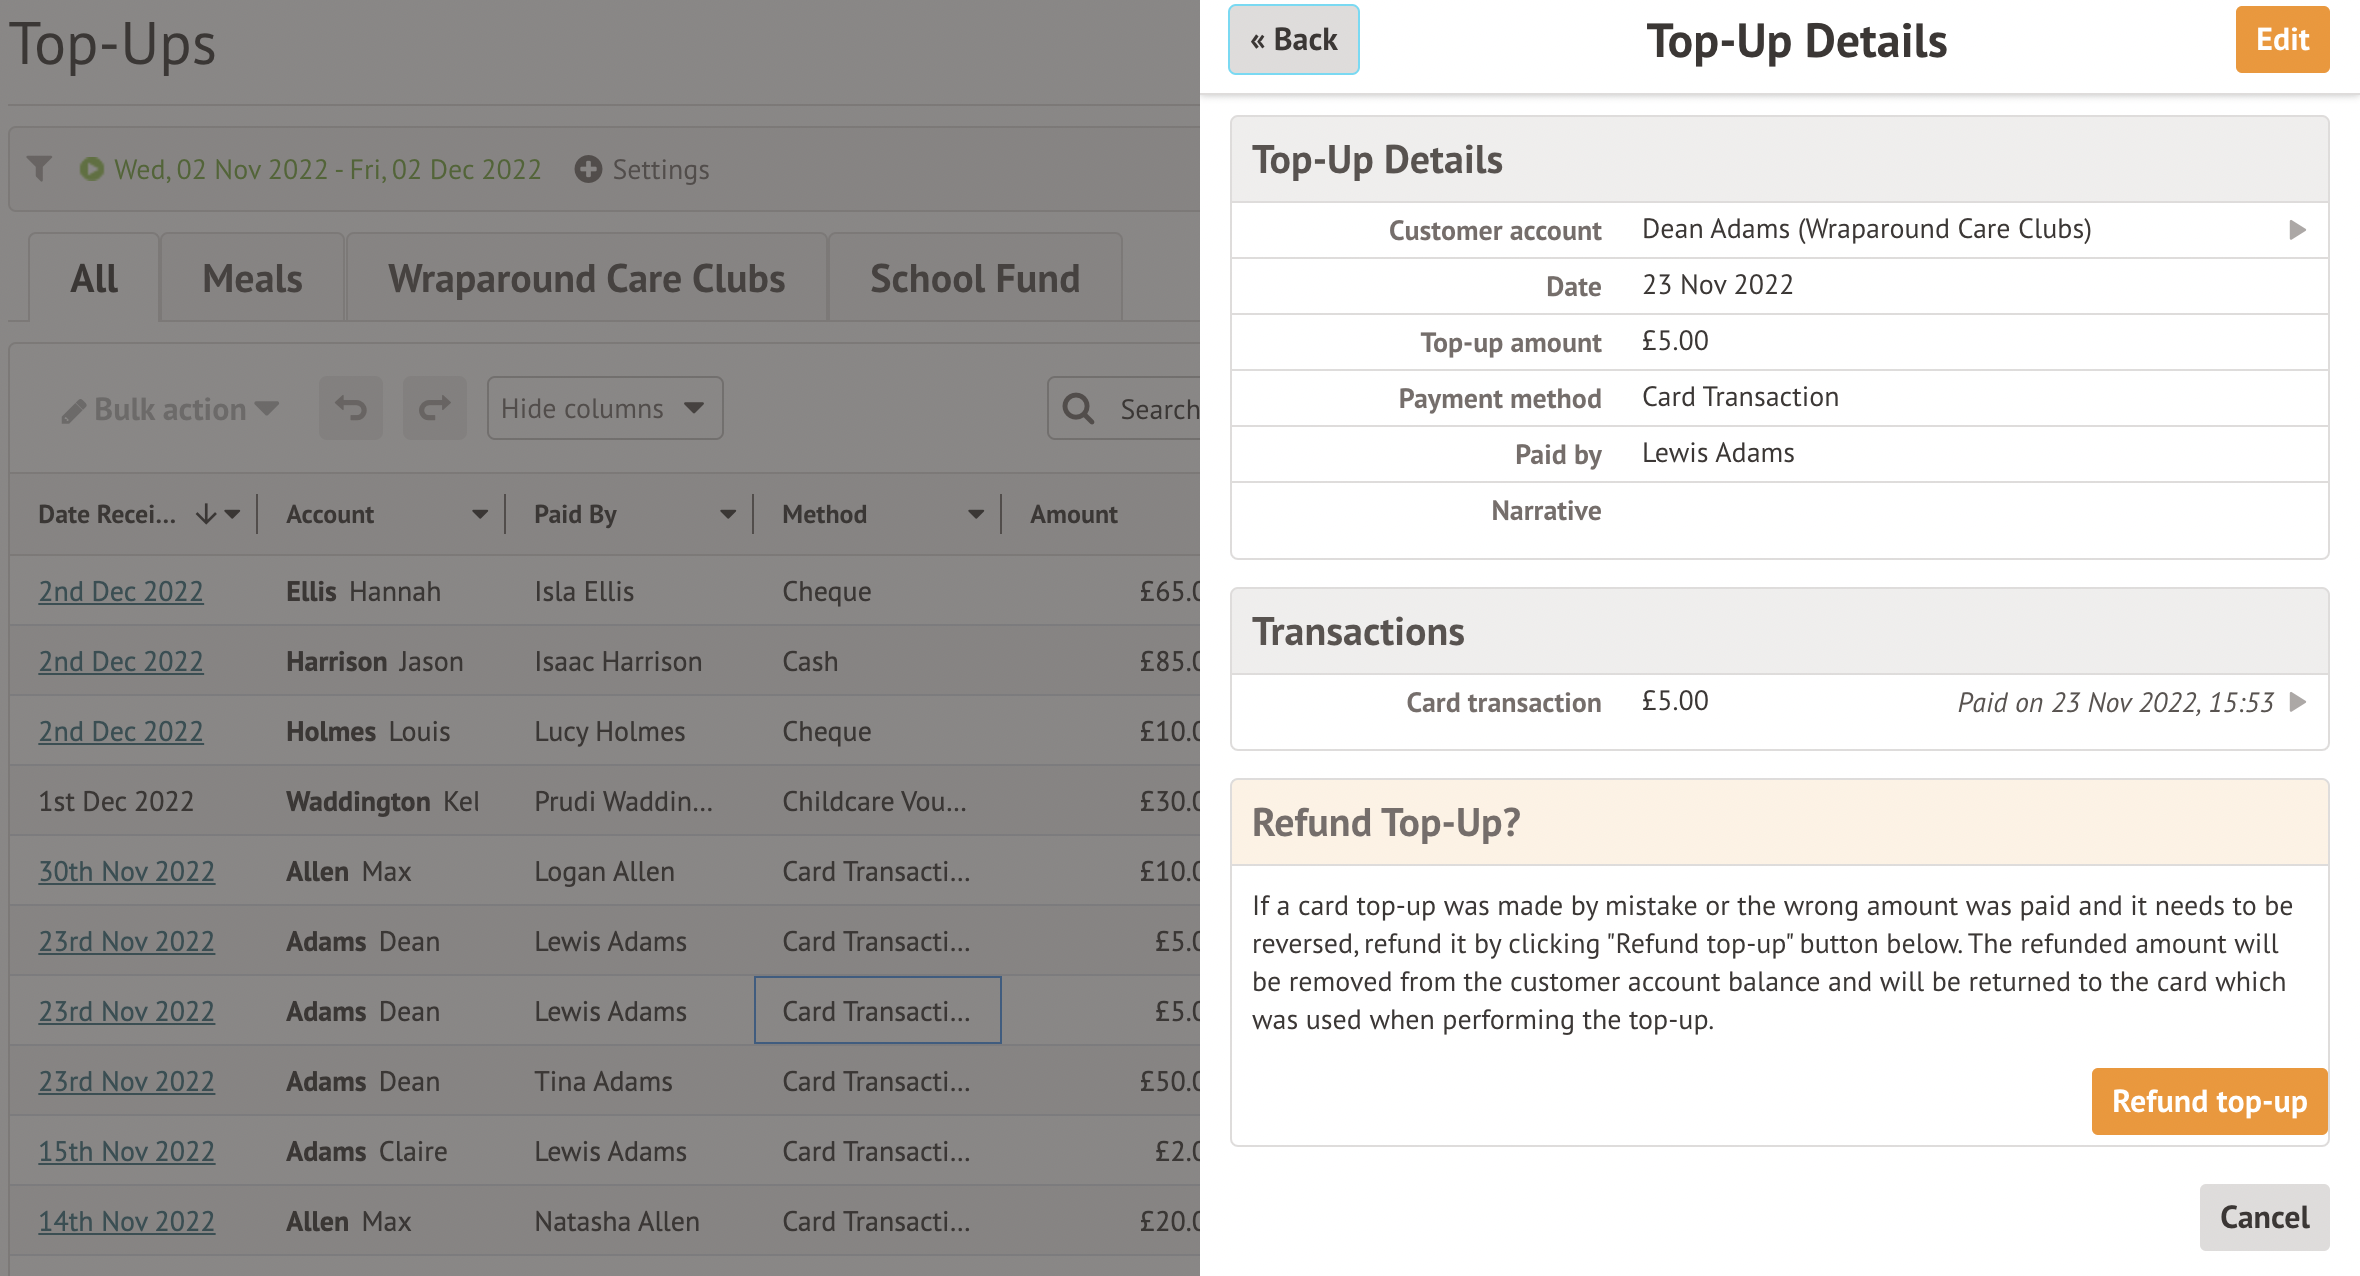The height and width of the screenshot is (1276, 2360).
Task: Switch to the Wraparound Care Clubs tab
Action: click(x=586, y=279)
